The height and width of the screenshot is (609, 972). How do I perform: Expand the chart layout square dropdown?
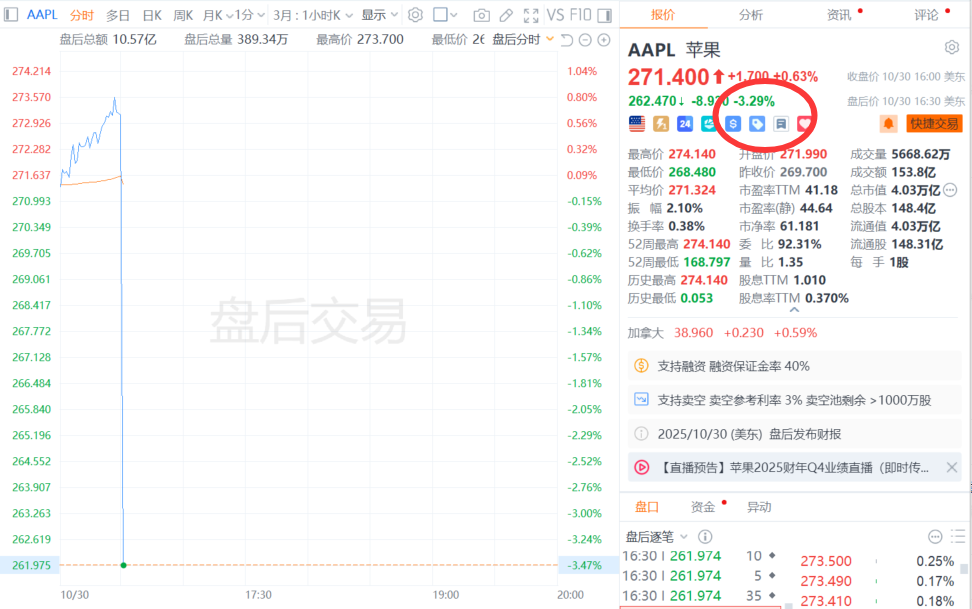[447, 15]
